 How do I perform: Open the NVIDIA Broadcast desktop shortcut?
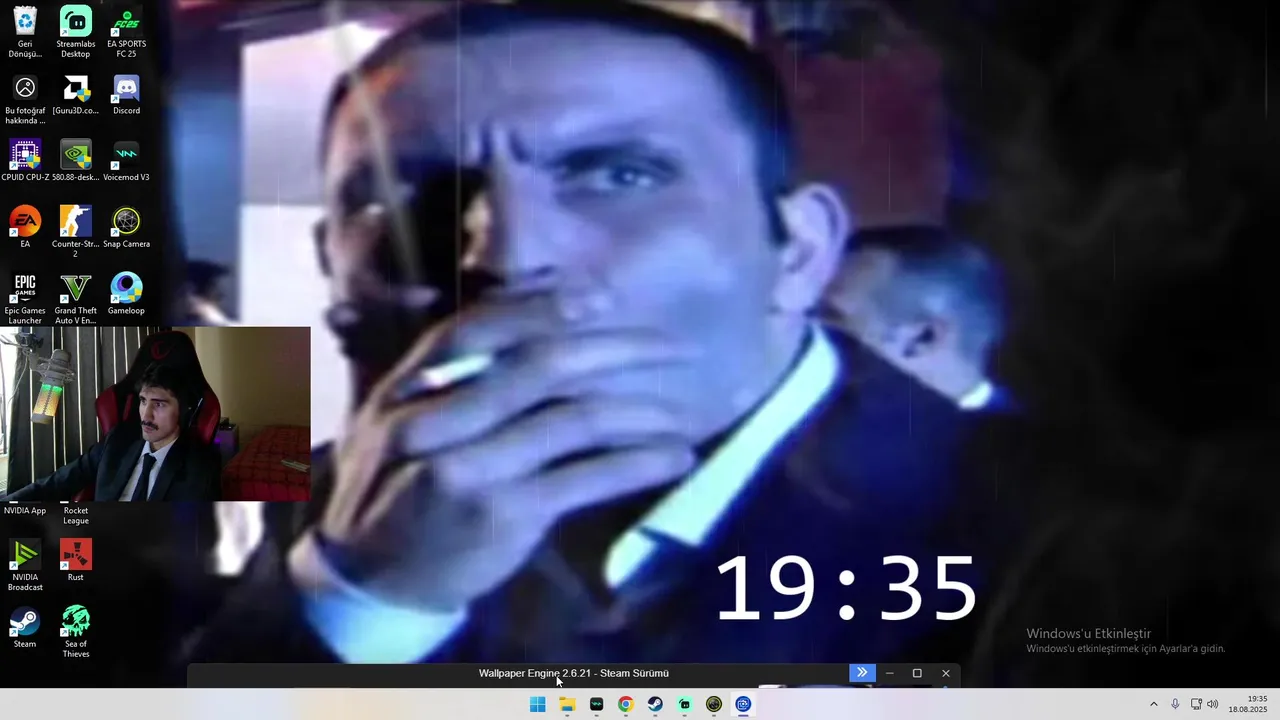tap(25, 565)
